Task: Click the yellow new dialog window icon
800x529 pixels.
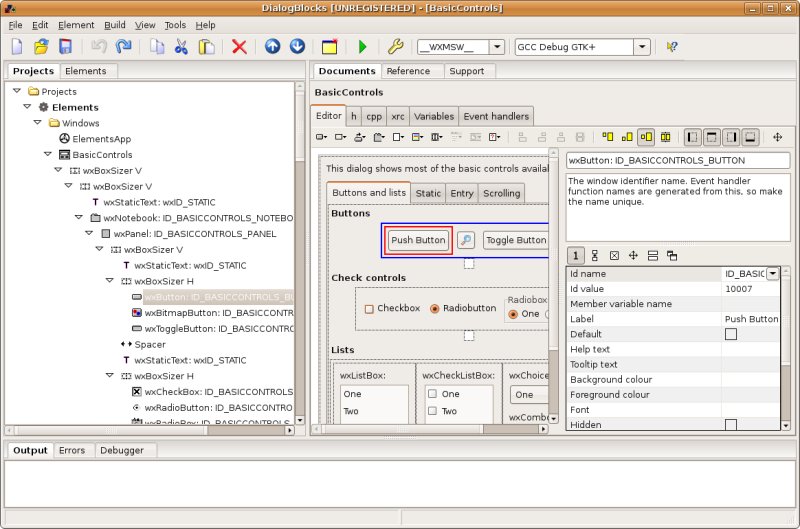Action: tap(330, 47)
